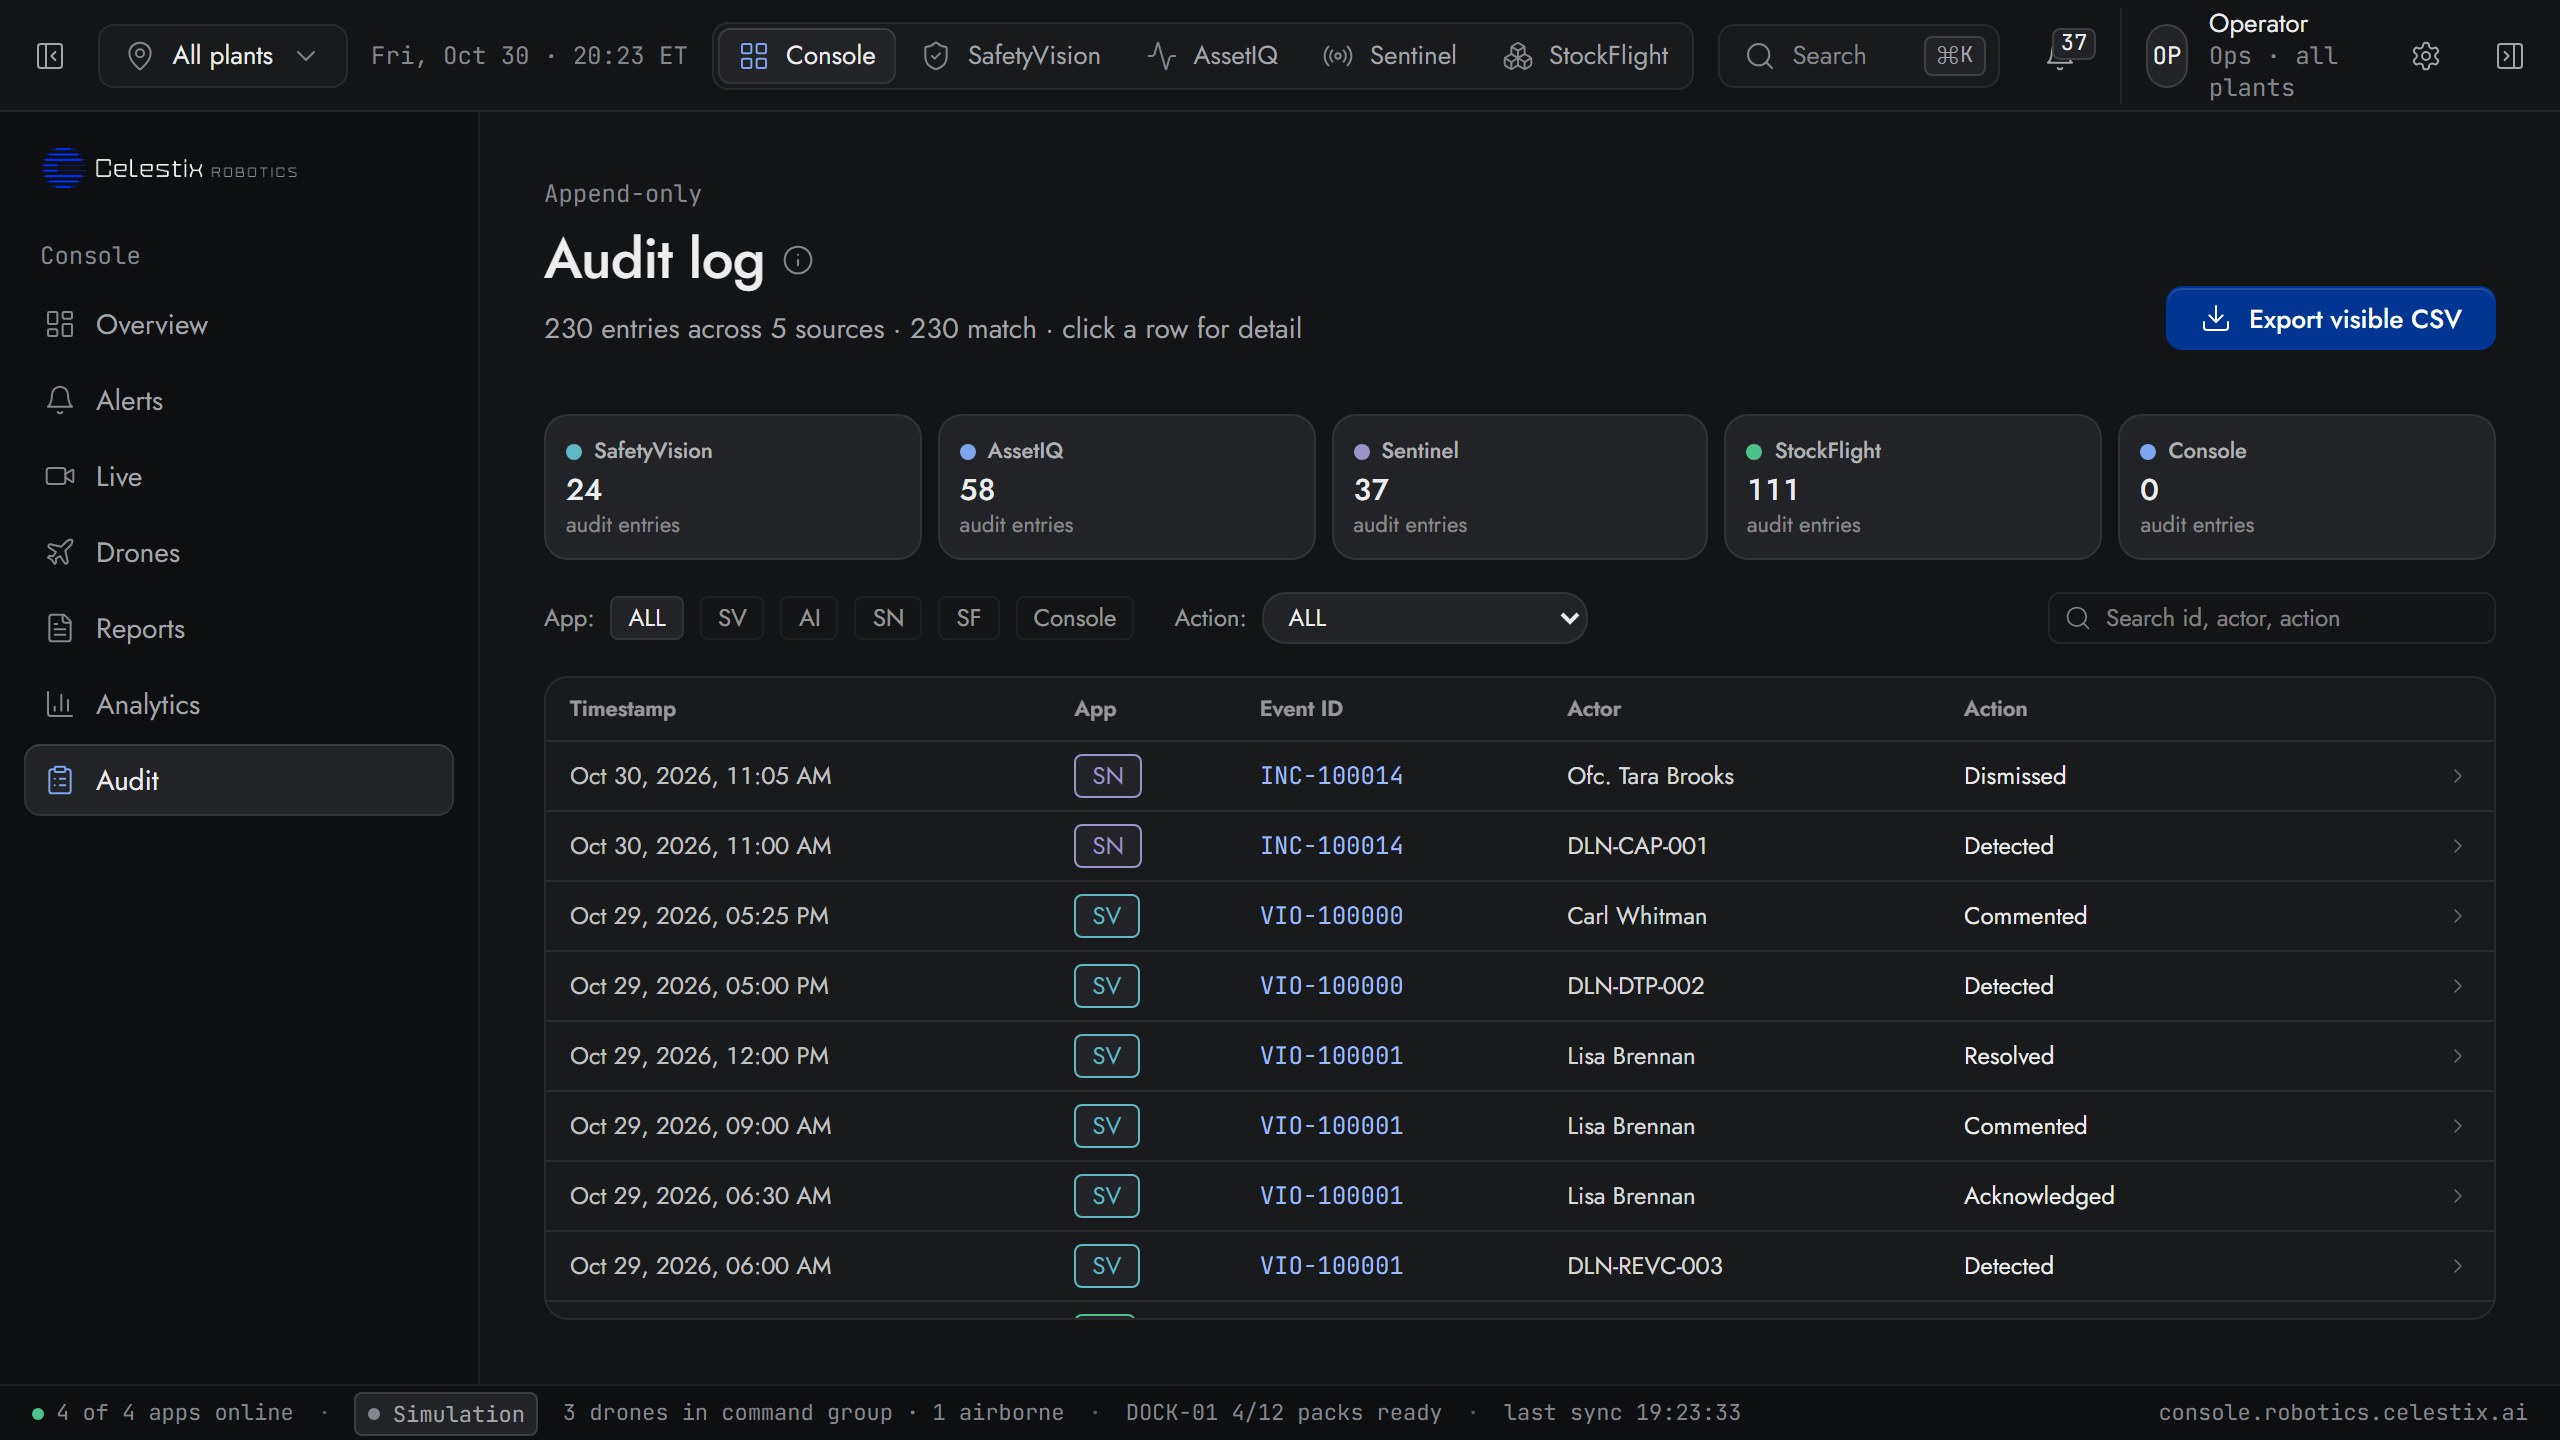The height and width of the screenshot is (1440, 2560).
Task: Open the settings gear icon
Action: coord(2426,56)
